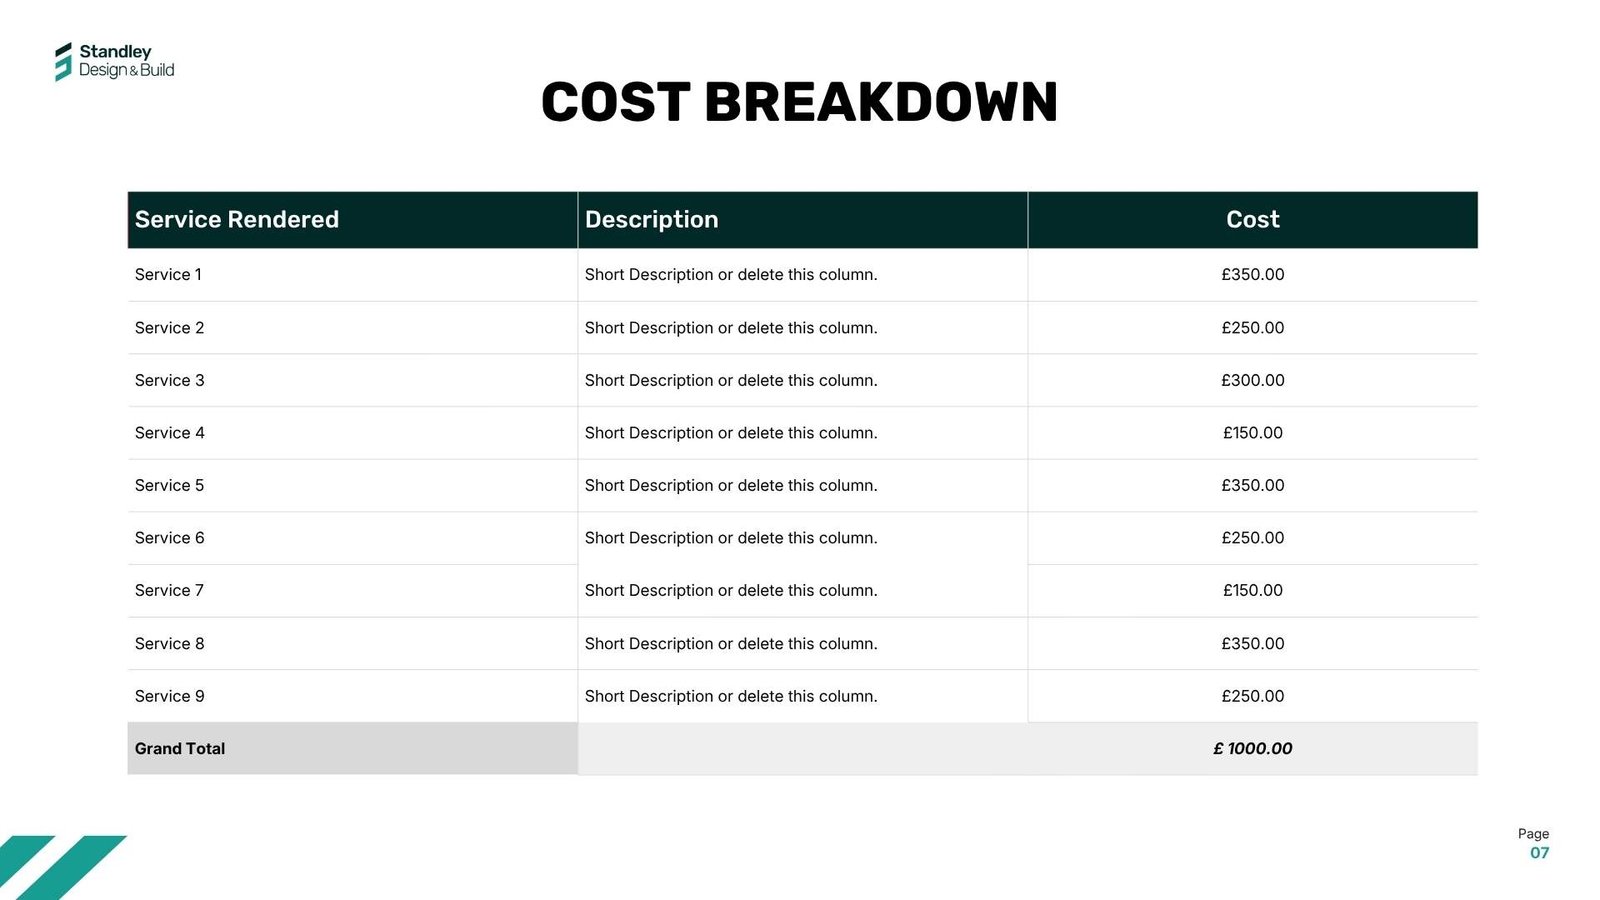Select the Service 3 cell
Image resolution: width=1600 pixels, height=900 pixels.
(169, 380)
